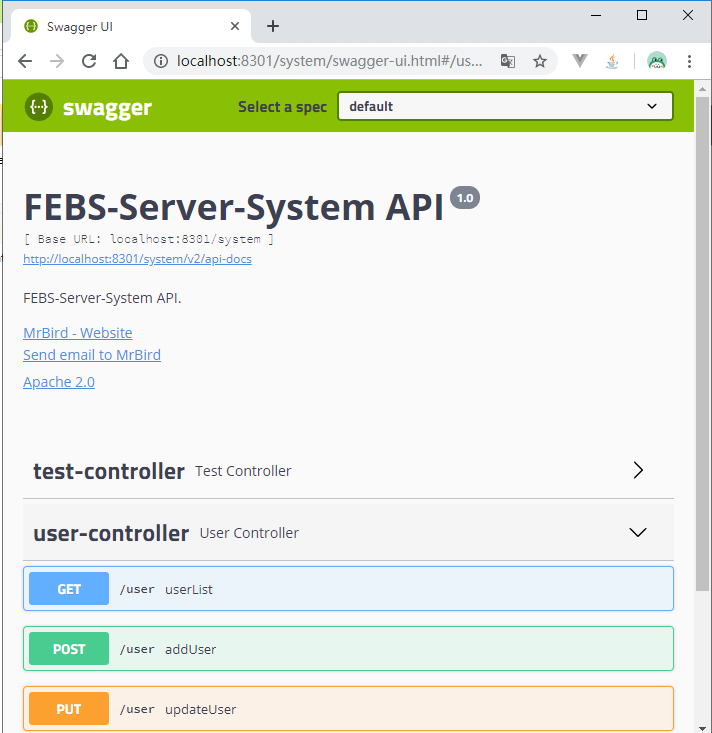Viewport: 712px width, 733px height.
Task: Expand the test-controller section chevron
Action: click(x=638, y=470)
